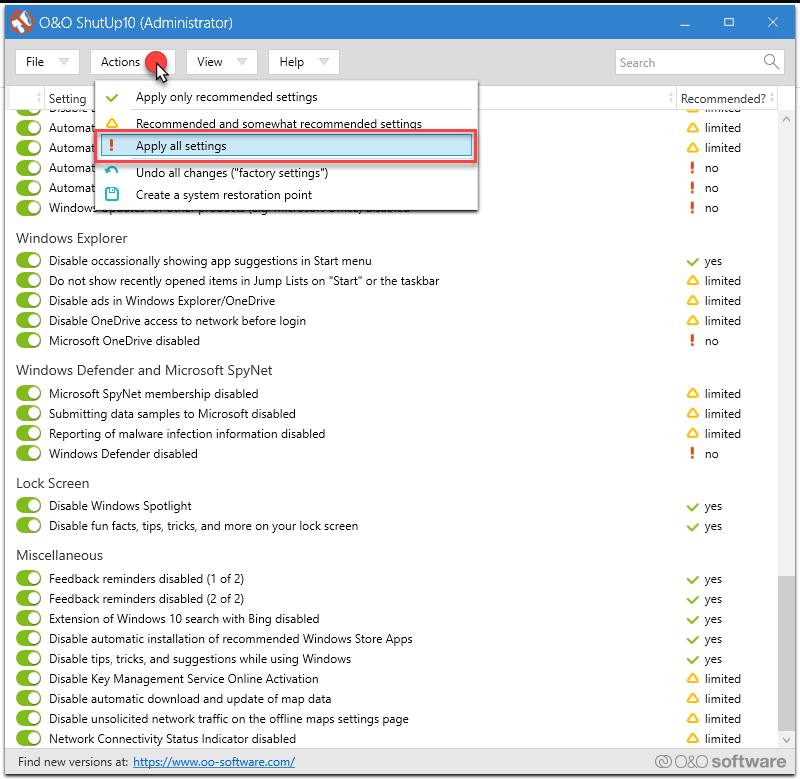The image size is (800, 779).
Task: Toggle Network Connectivity Status Indicator disabled
Action: coord(29,738)
